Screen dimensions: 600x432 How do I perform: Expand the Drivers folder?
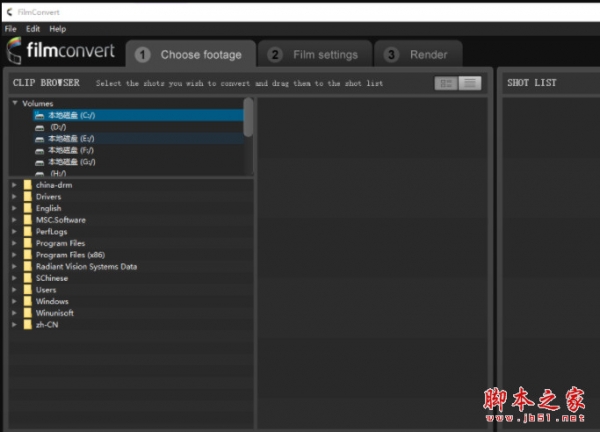pyautogui.click(x=14, y=196)
